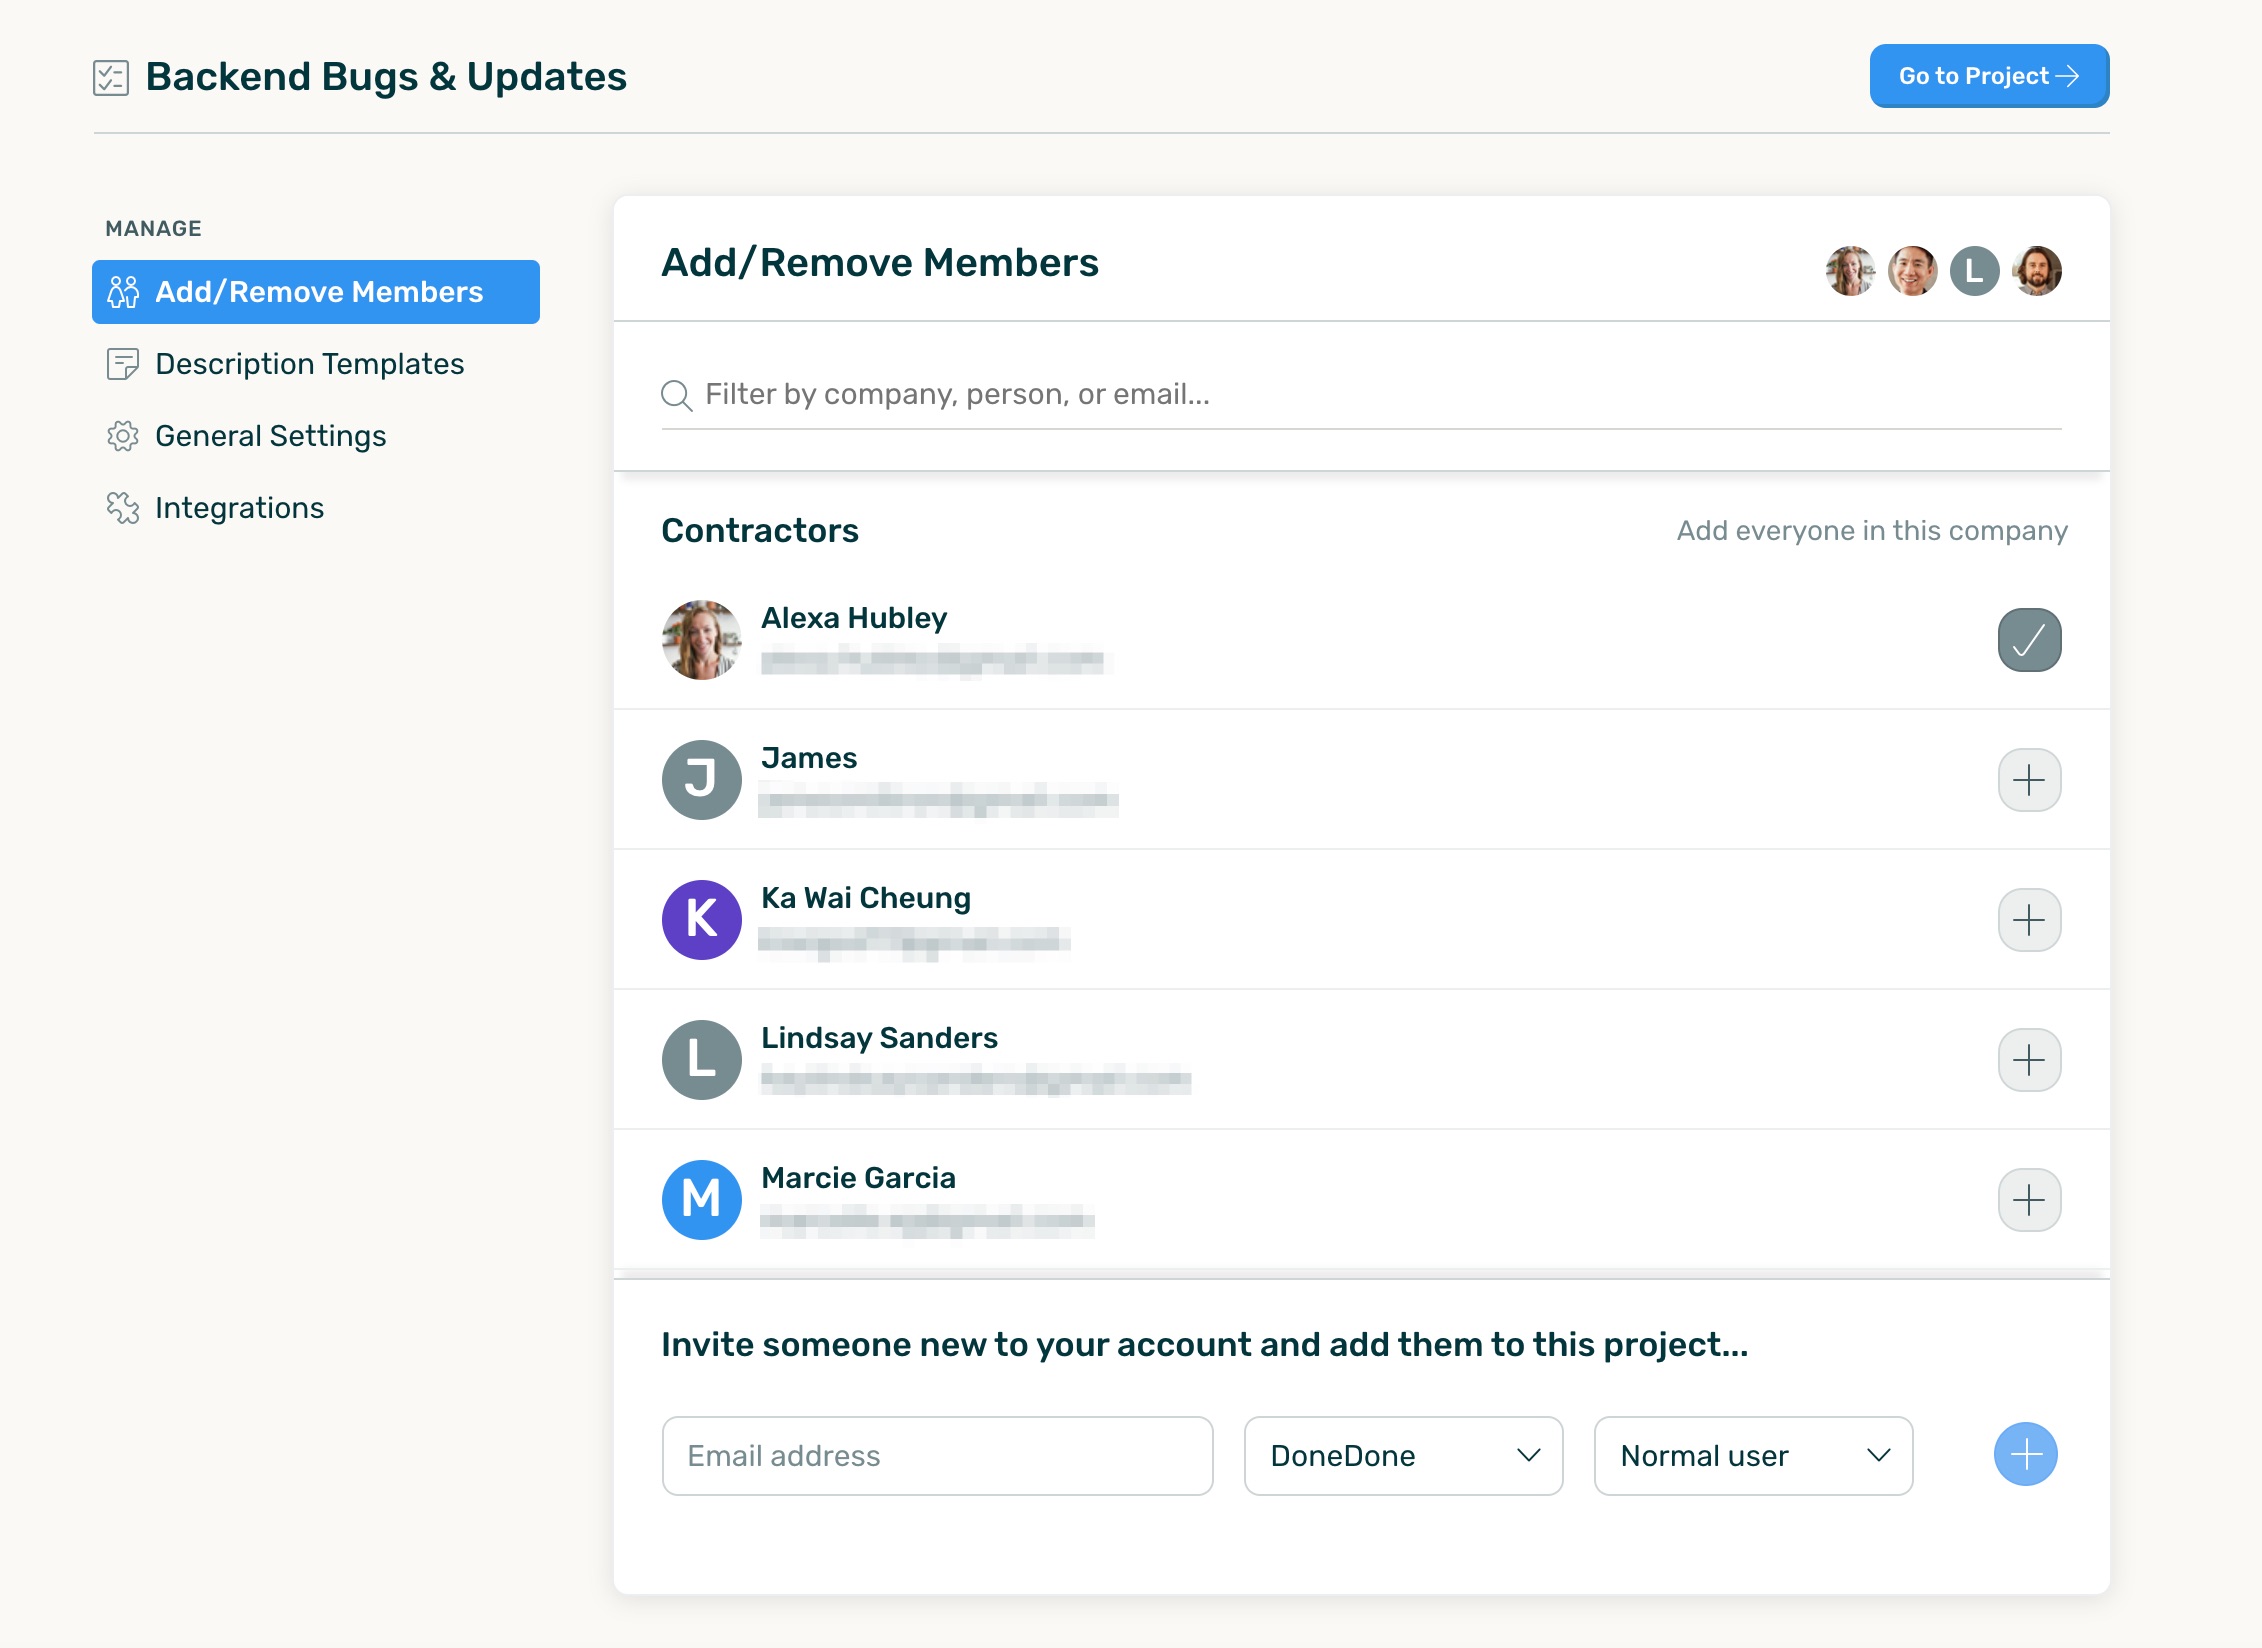The height and width of the screenshot is (1648, 2262).
Task: Click the blue M avatar for Marcie Garcia
Action: 701,1200
